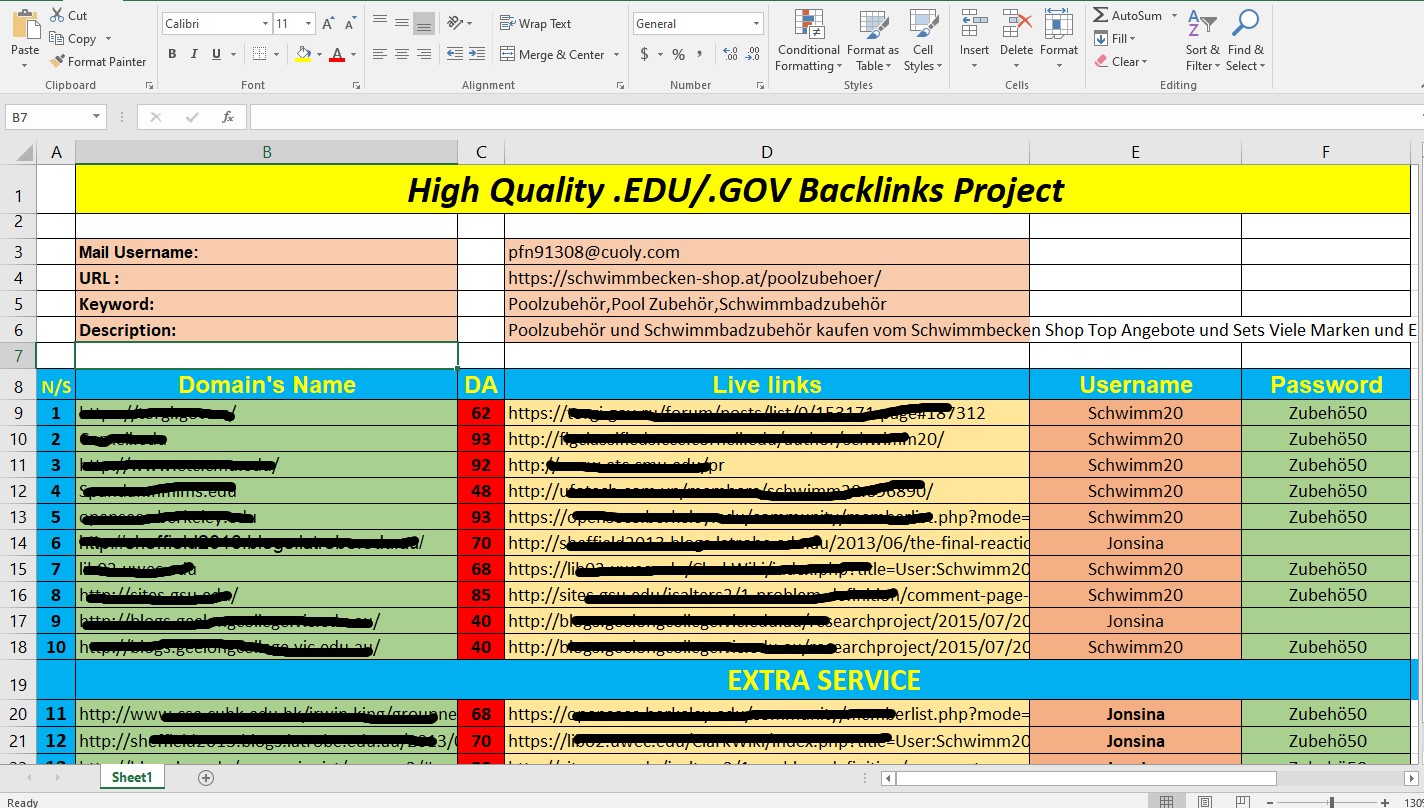The image size is (1424, 808).
Task: Click inside the formula bar
Action: [x=700, y=116]
